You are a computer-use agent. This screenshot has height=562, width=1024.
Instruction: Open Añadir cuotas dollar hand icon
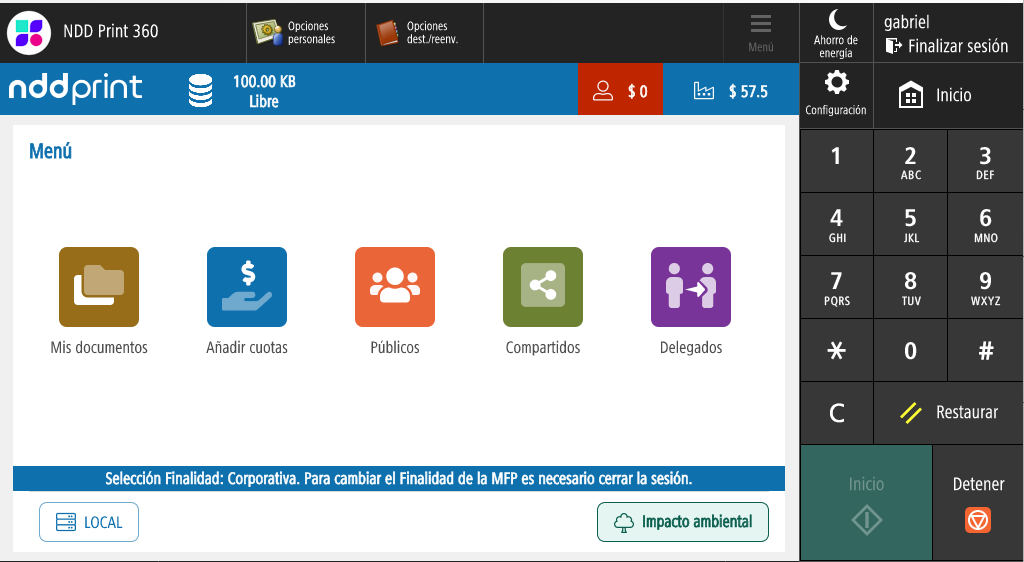(247, 287)
